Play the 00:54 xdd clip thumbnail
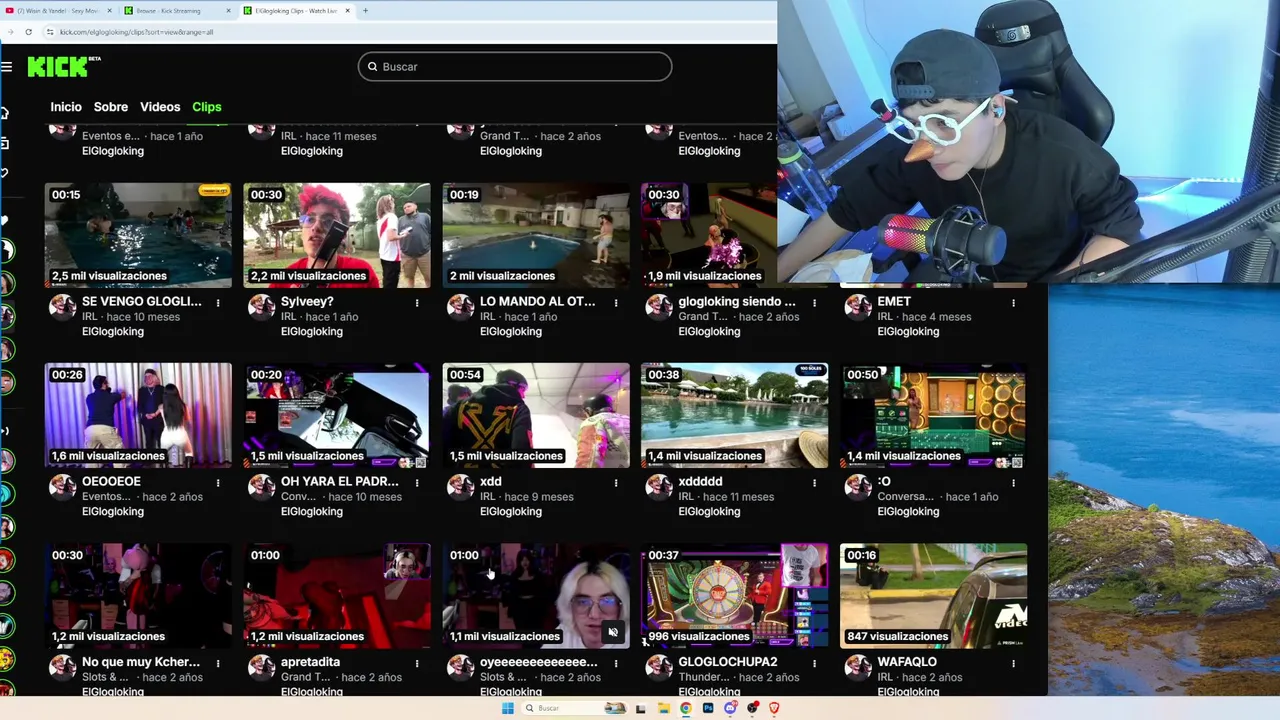 coord(536,415)
